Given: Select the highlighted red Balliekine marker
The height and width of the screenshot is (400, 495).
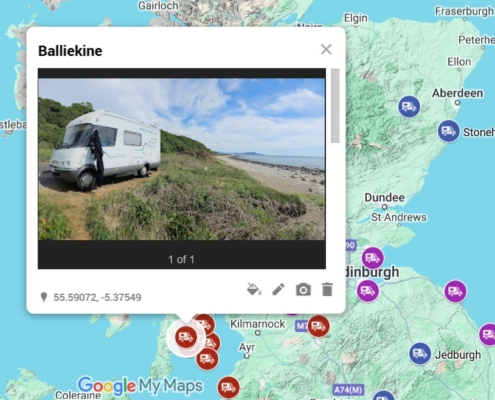Looking at the screenshot, I should (x=186, y=337).
